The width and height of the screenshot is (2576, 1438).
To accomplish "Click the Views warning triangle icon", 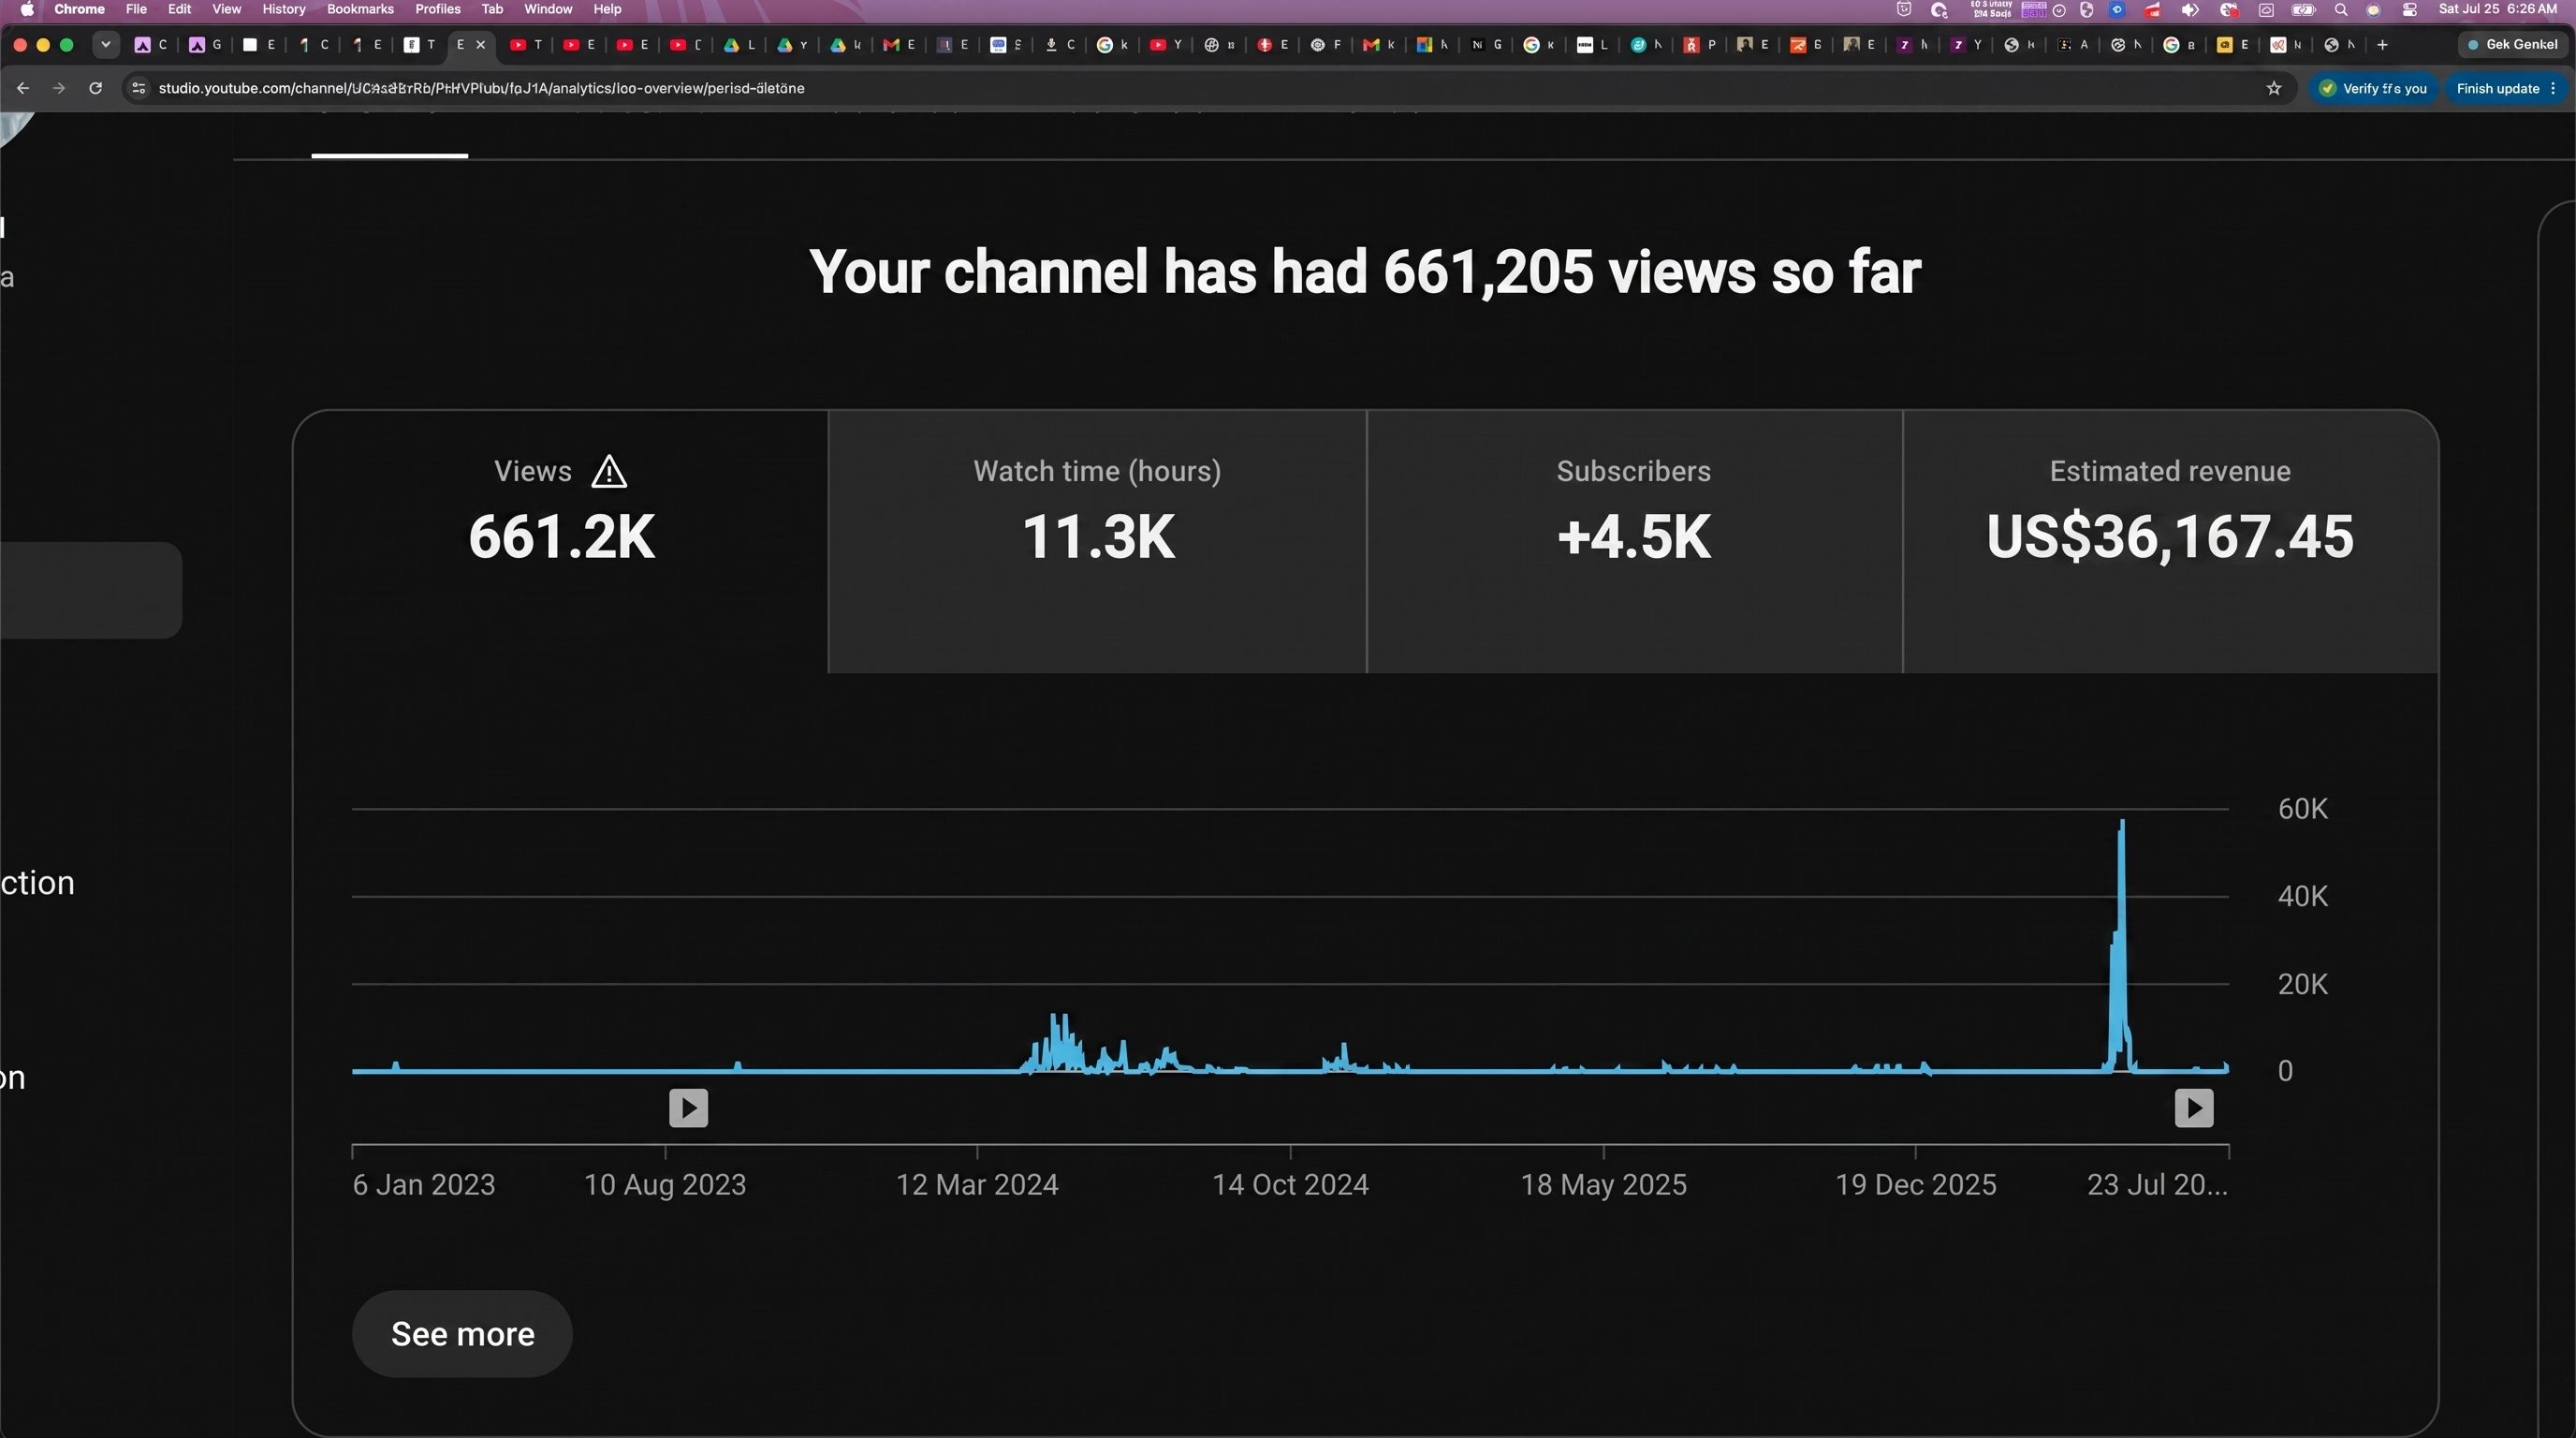I will click(x=608, y=471).
